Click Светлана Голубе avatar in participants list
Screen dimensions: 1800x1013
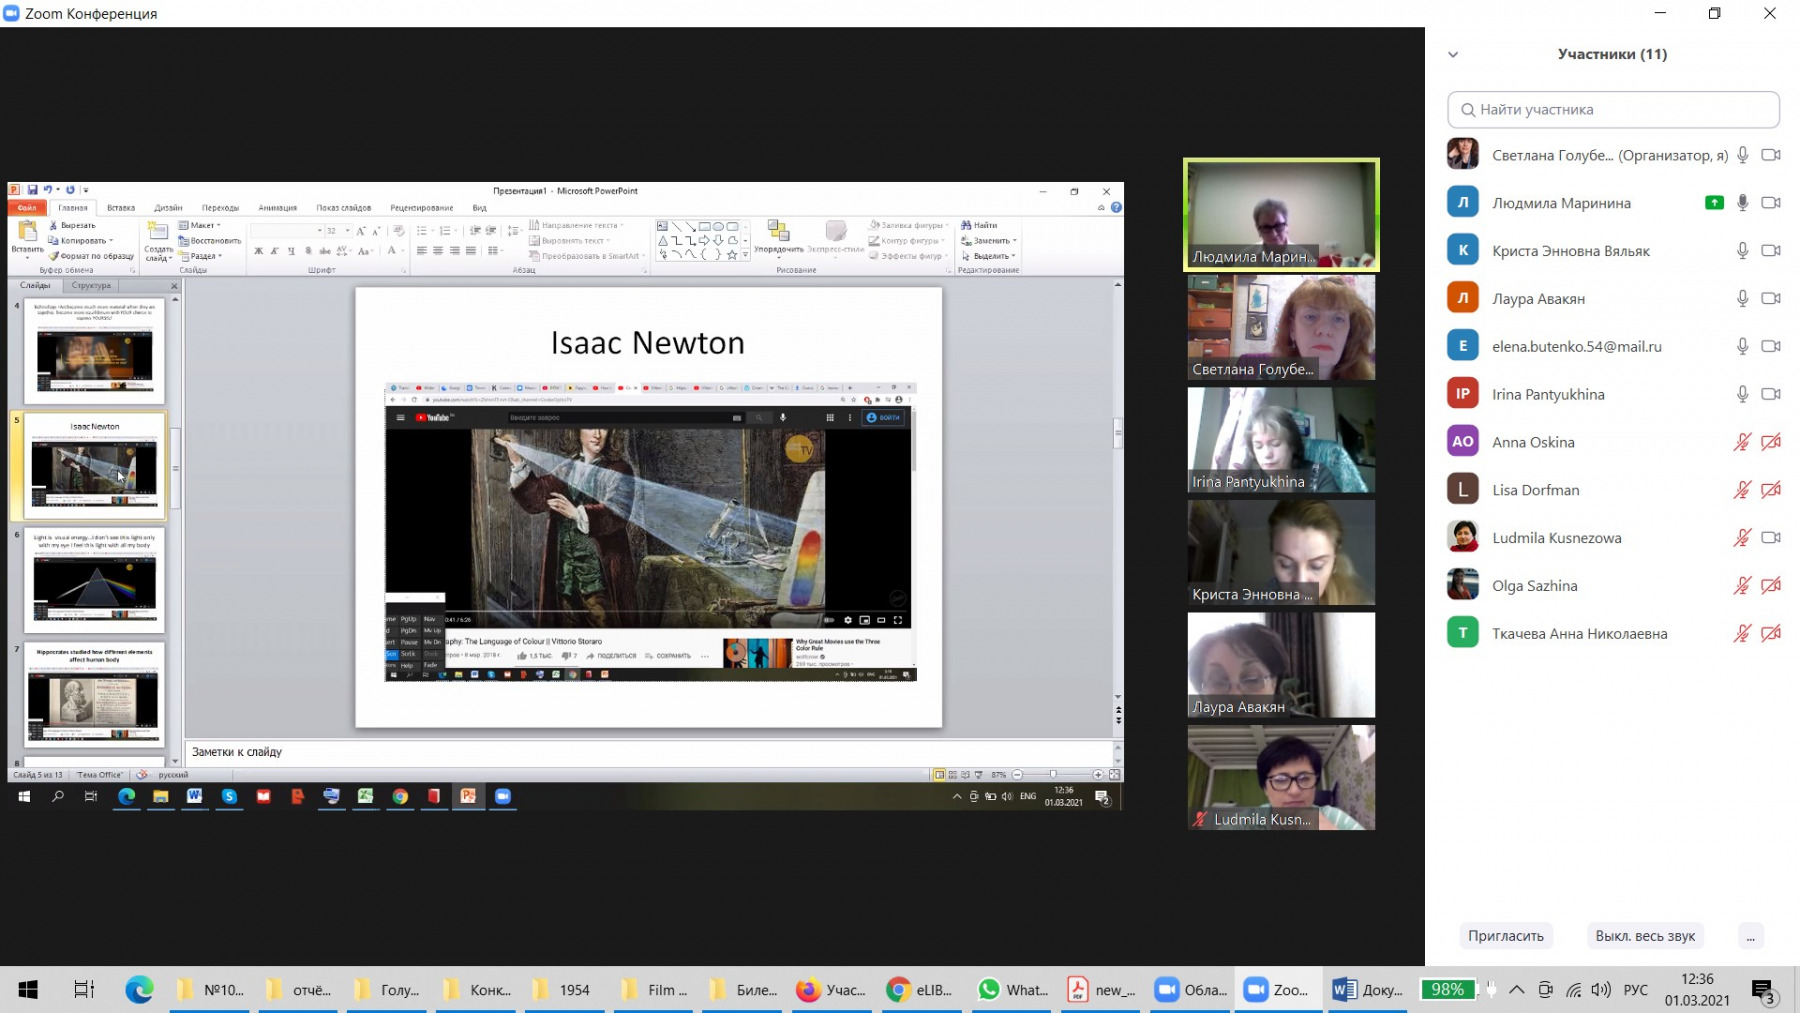tap(1463, 155)
